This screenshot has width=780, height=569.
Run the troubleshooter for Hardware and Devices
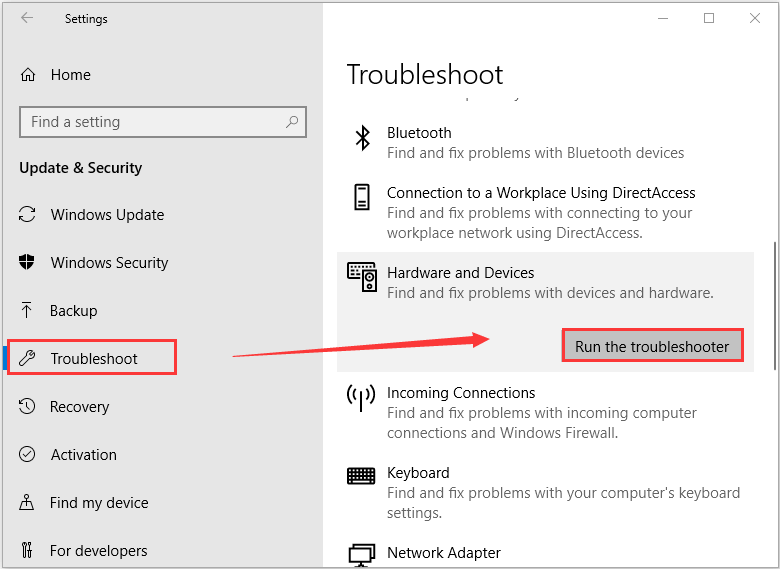click(x=653, y=346)
